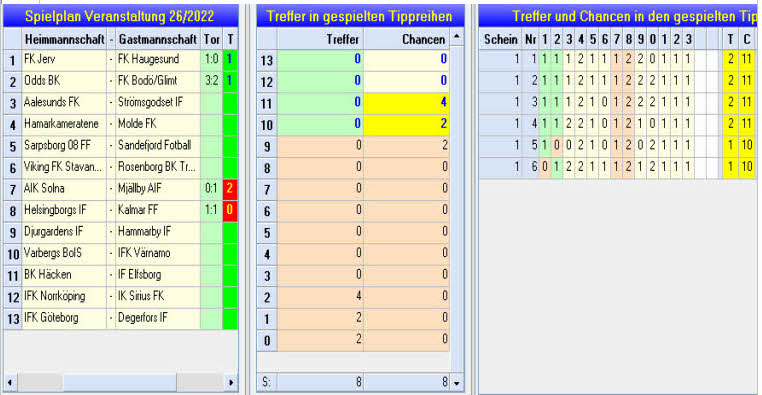This screenshot has height=395, width=762.
Task: Click up arrow of Treffer table scrollbar
Action: click(x=456, y=37)
